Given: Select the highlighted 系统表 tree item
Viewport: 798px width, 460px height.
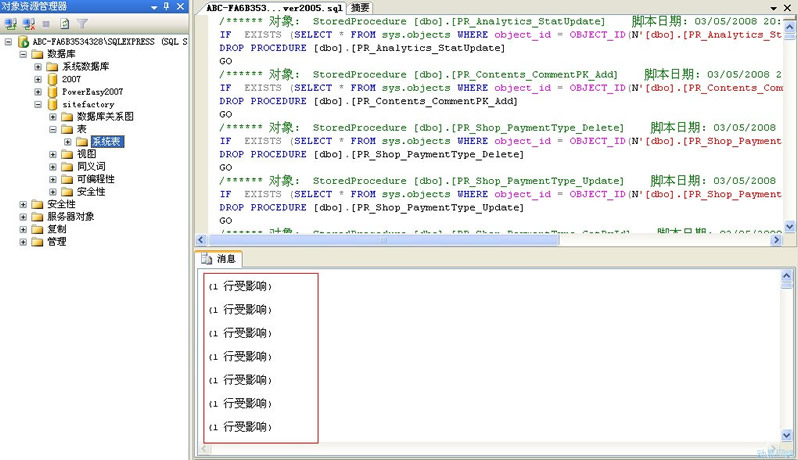Looking at the screenshot, I should pyautogui.click(x=107, y=141).
